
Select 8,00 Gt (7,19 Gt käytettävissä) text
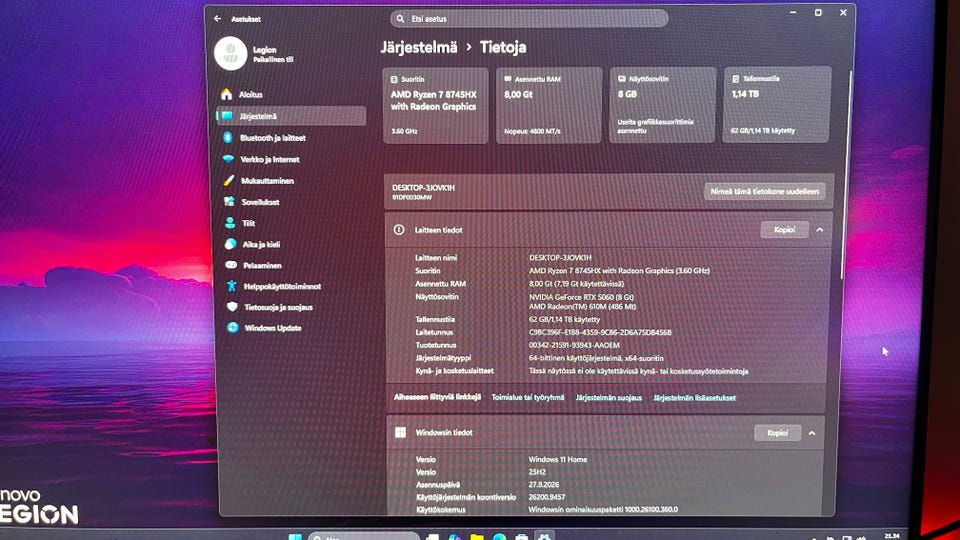pos(576,284)
